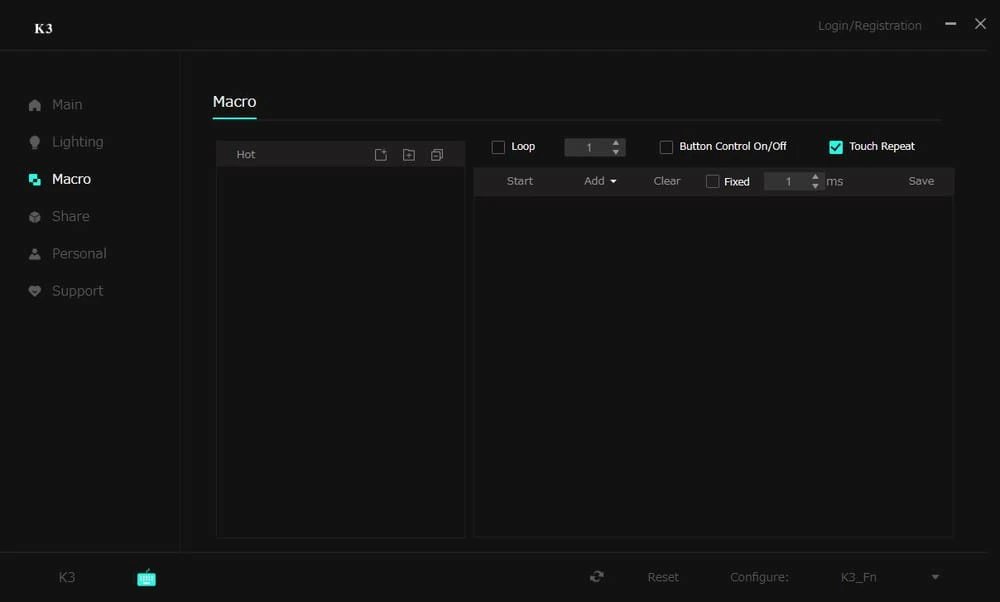Uncheck the Touch Repeat checkbox
1000x602 pixels.
pos(836,147)
